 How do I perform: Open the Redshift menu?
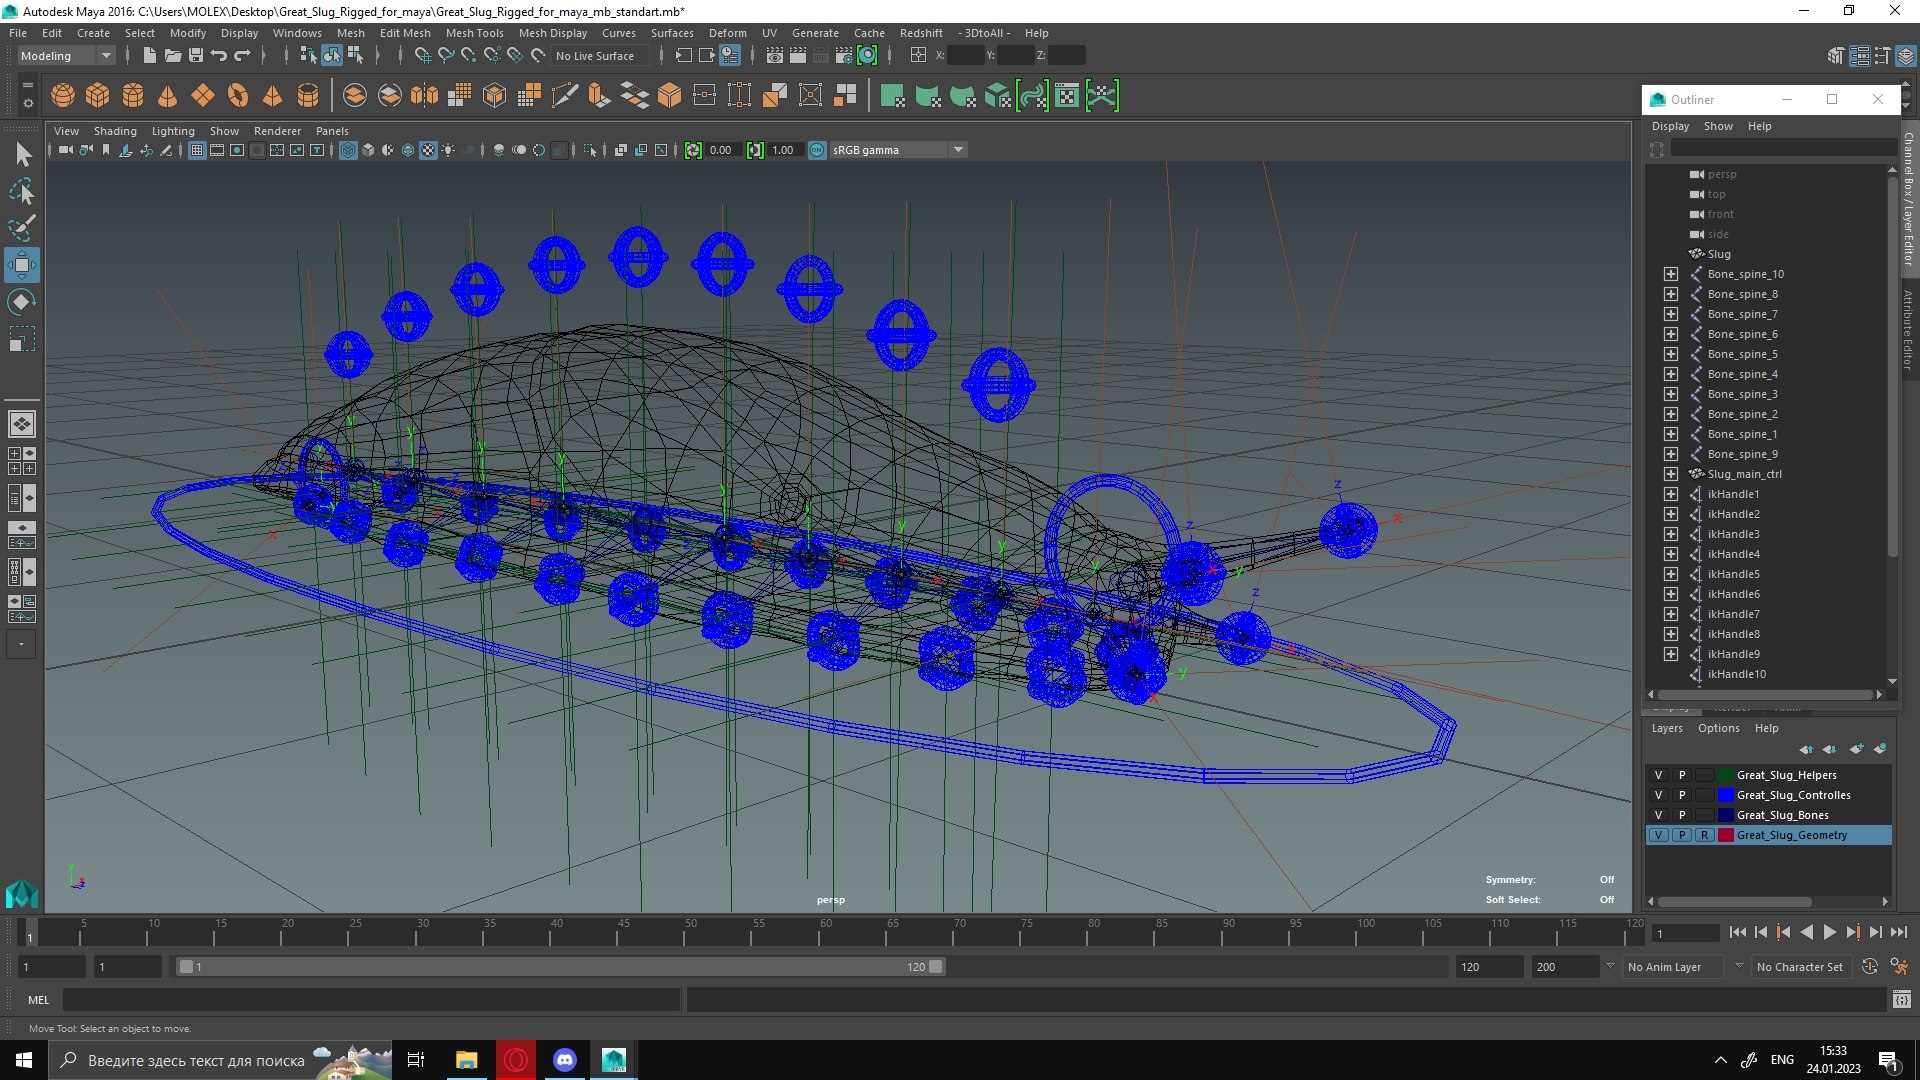coord(920,33)
